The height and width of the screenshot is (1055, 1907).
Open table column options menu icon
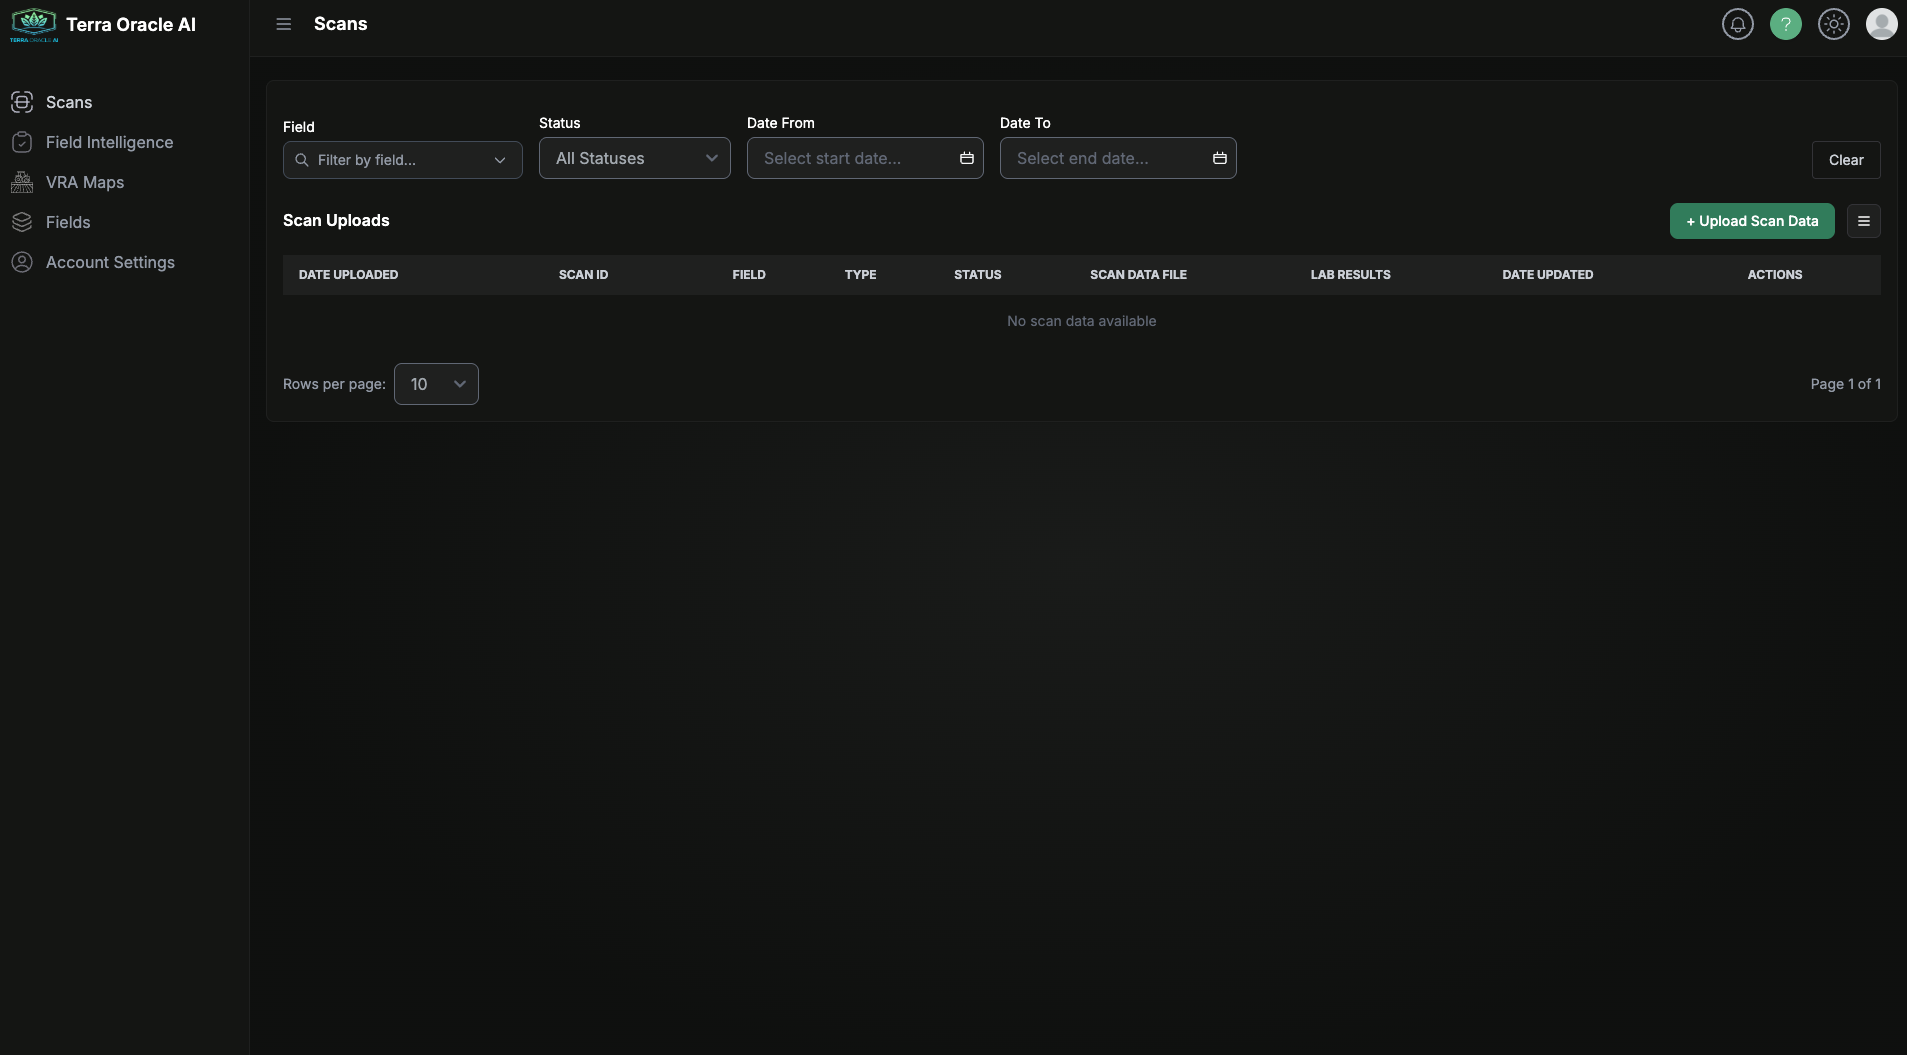(x=1863, y=221)
